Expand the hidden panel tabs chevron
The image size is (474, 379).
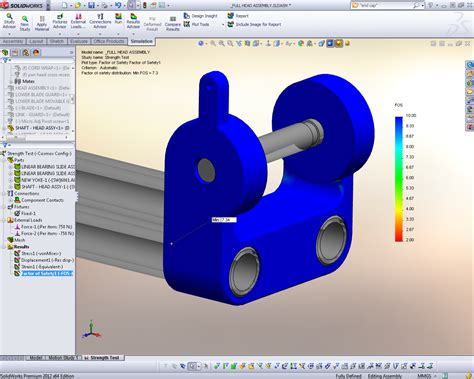pos(71,53)
